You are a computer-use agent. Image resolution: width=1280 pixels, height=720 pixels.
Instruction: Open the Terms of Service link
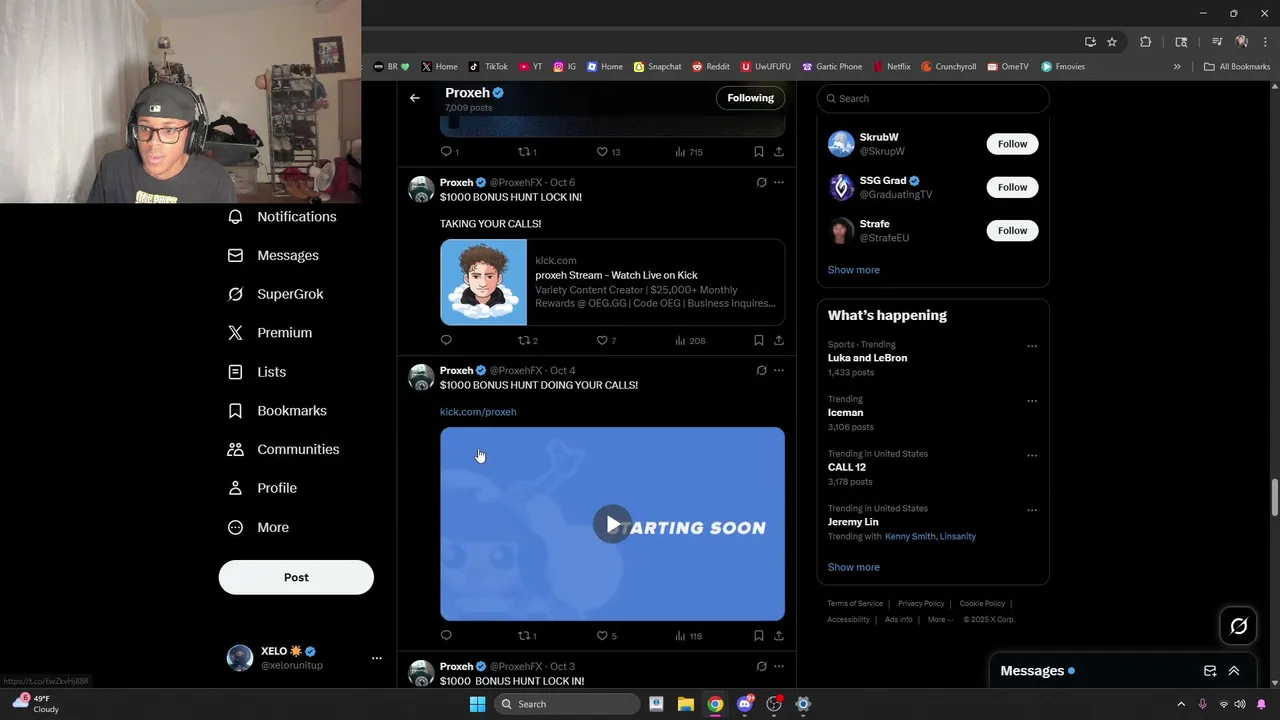click(x=855, y=604)
